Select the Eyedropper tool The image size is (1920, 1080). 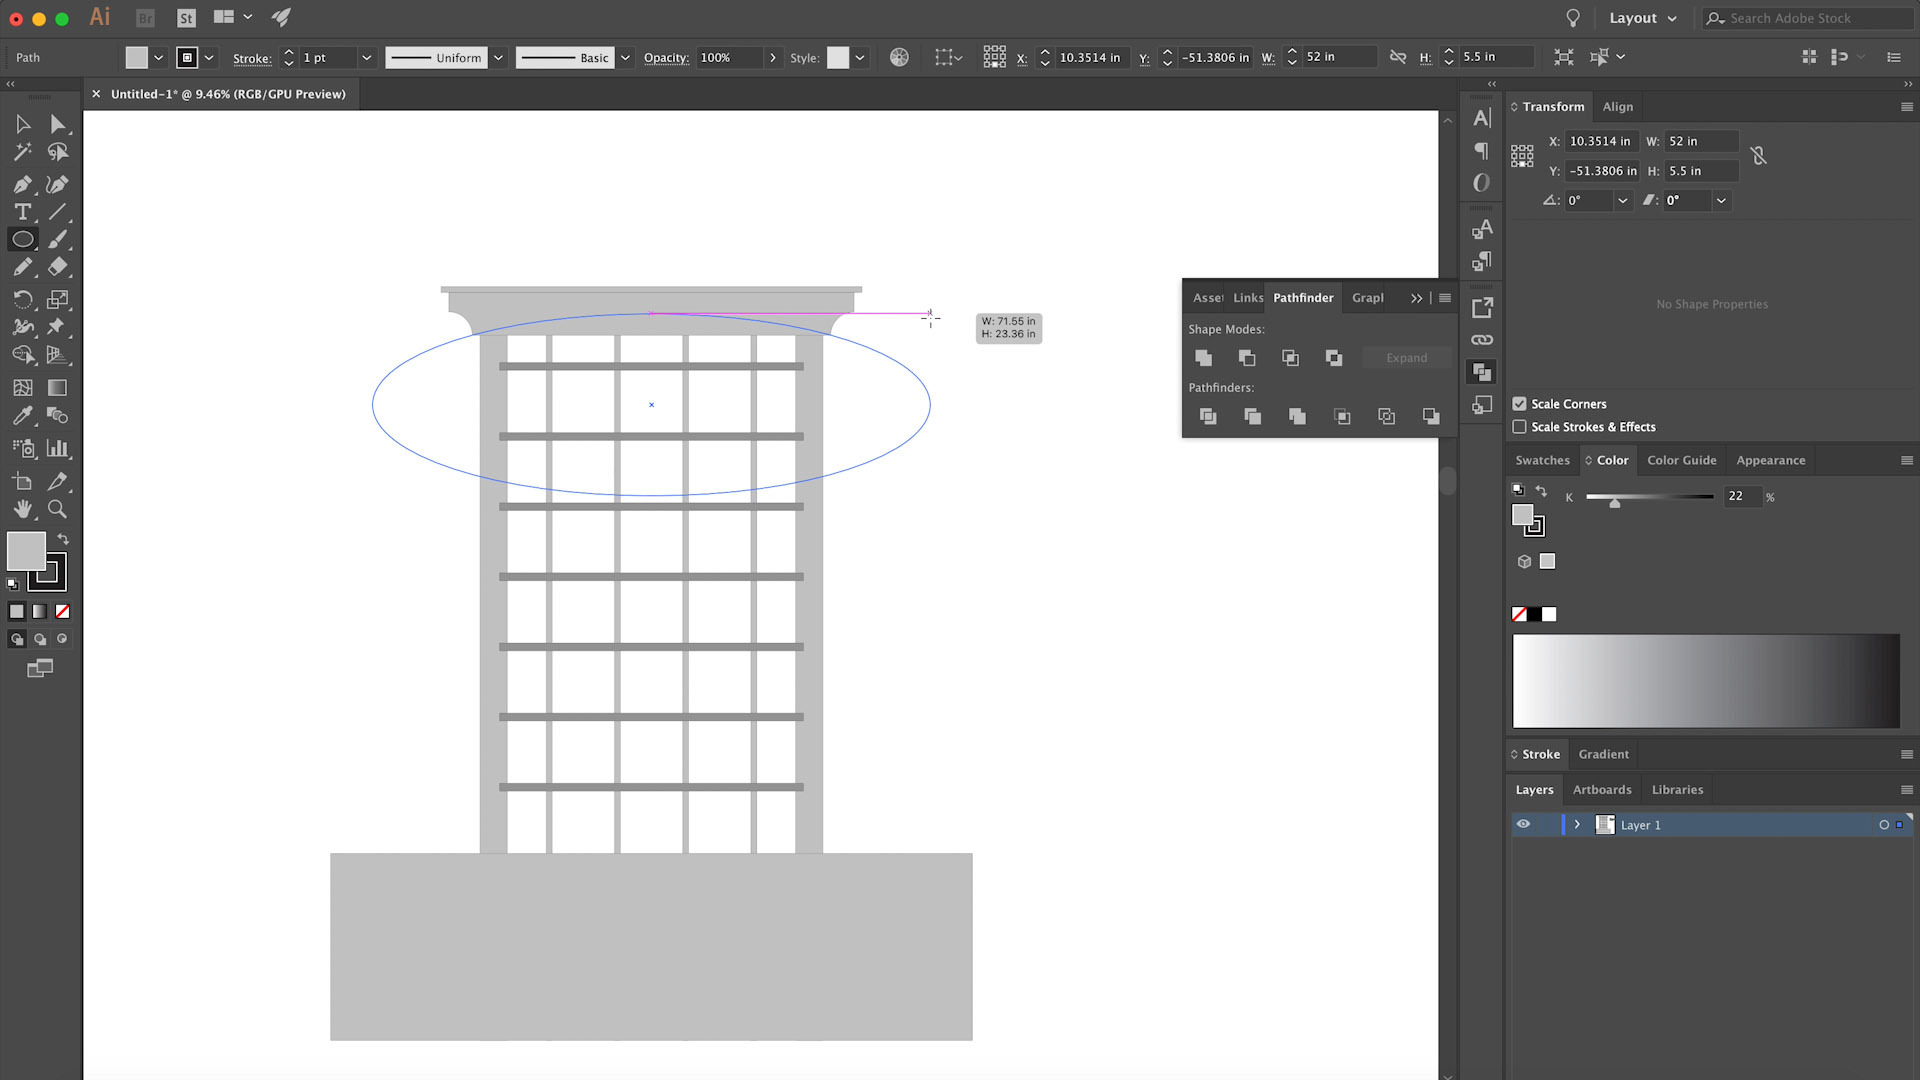pyautogui.click(x=22, y=416)
